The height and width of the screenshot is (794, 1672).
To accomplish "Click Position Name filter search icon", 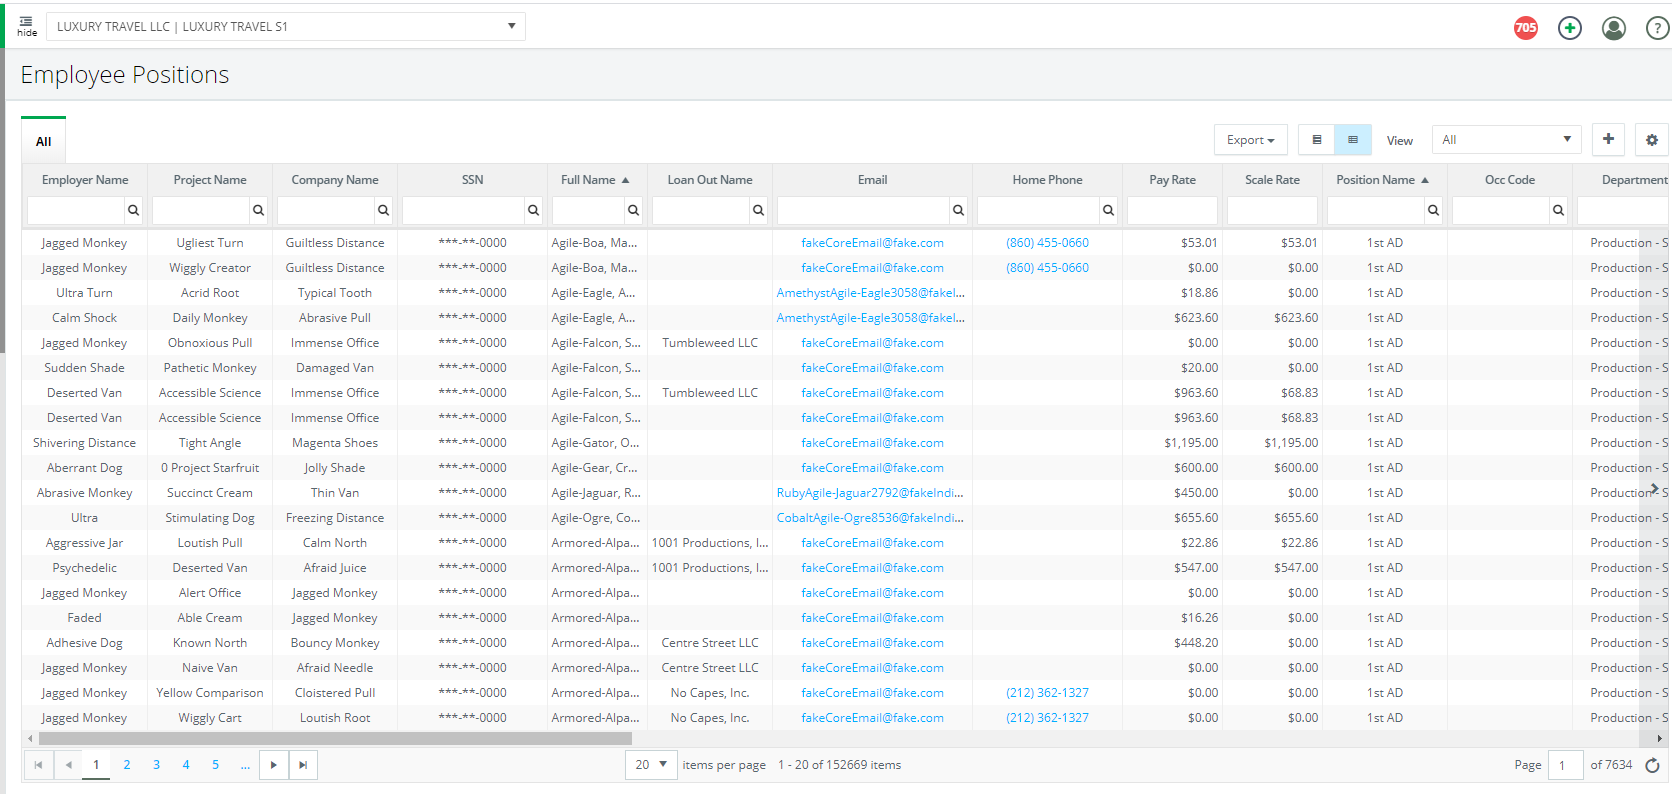I will click(1433, 210).
